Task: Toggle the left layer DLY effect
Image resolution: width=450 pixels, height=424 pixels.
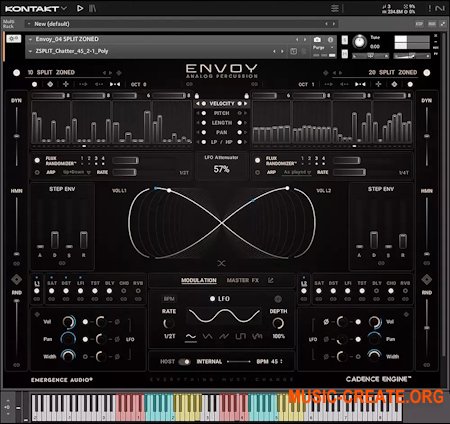Action: pyautogui.click(x=109, y=291)
